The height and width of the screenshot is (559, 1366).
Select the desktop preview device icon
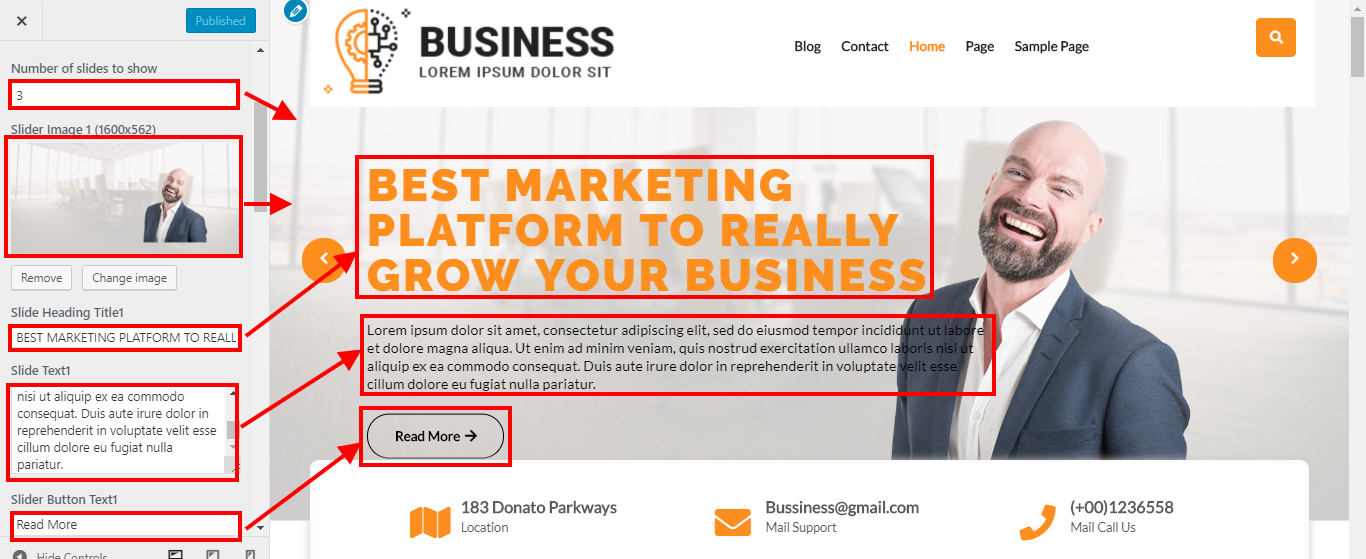pyautogui.click(x=176, y=554)
